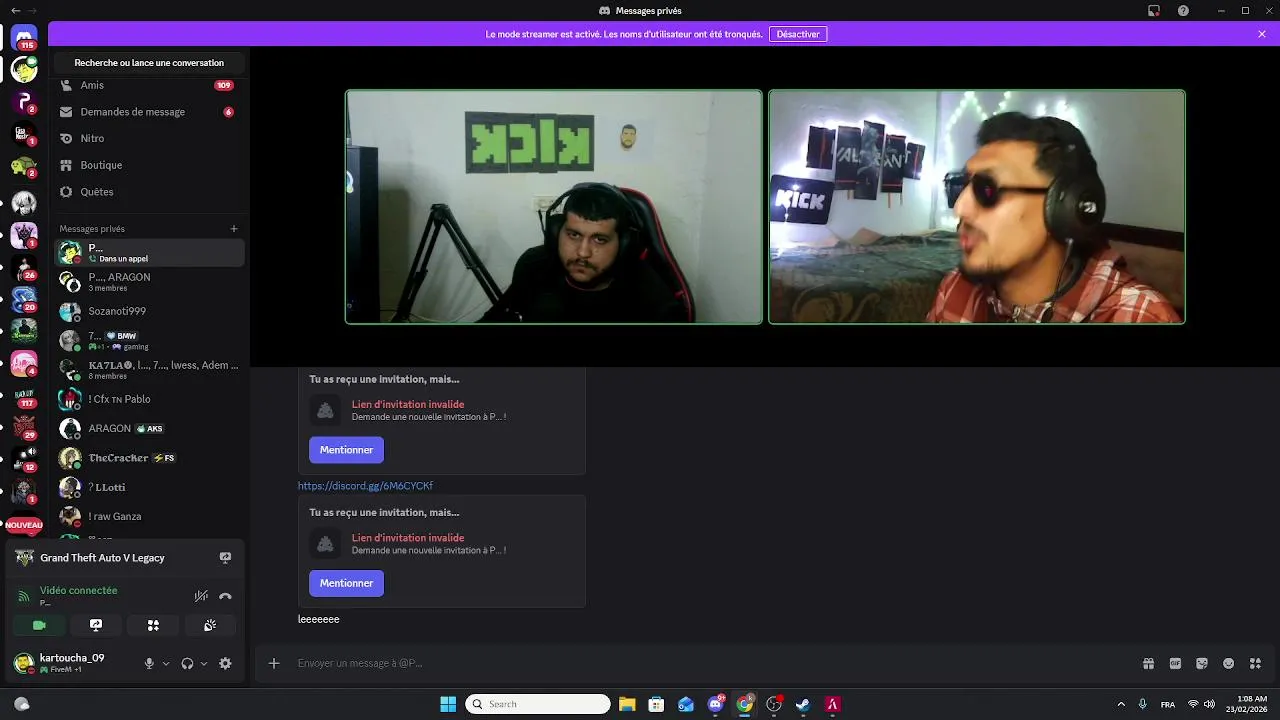Expand microphone input options arrow
1280x720 pixels.
coord(166,663)
